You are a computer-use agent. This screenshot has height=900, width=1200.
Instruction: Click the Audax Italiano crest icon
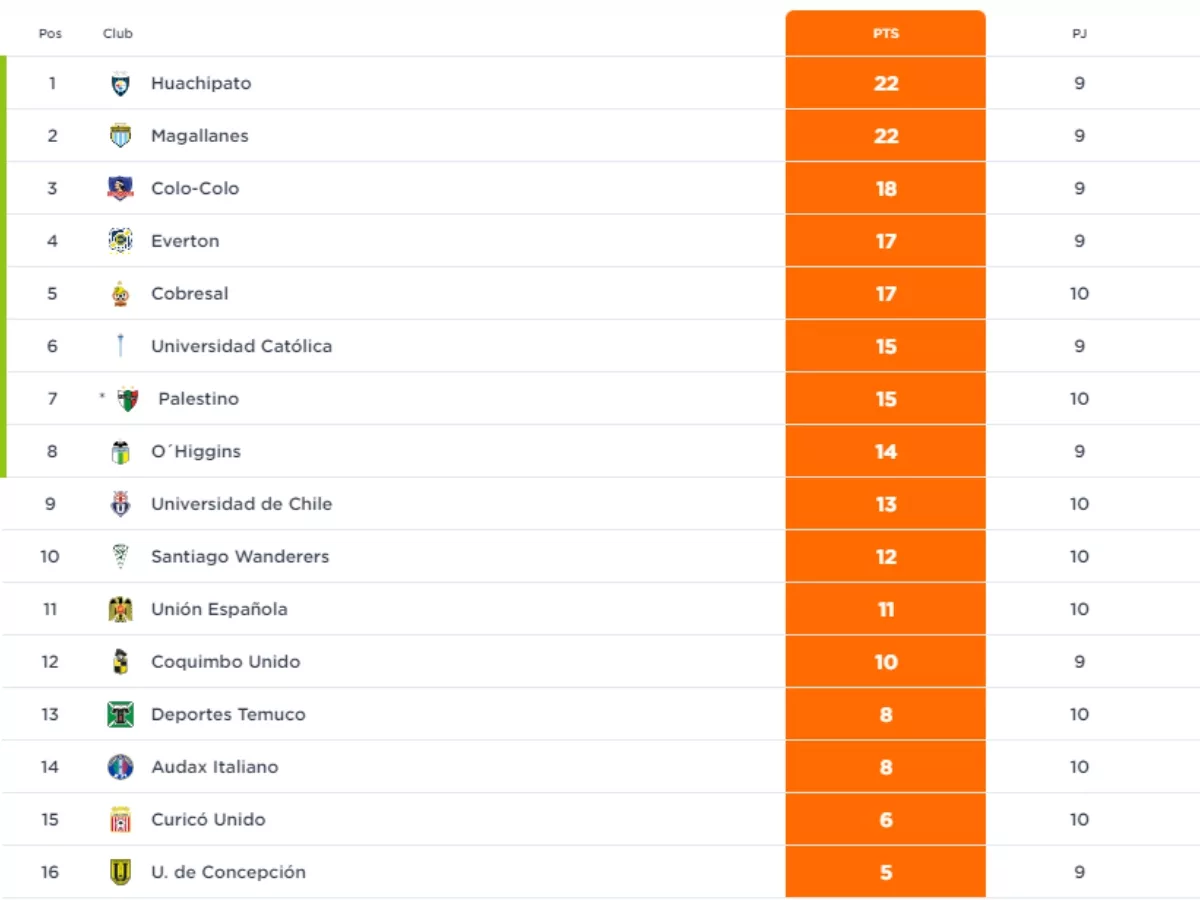(x=120, y=767)
